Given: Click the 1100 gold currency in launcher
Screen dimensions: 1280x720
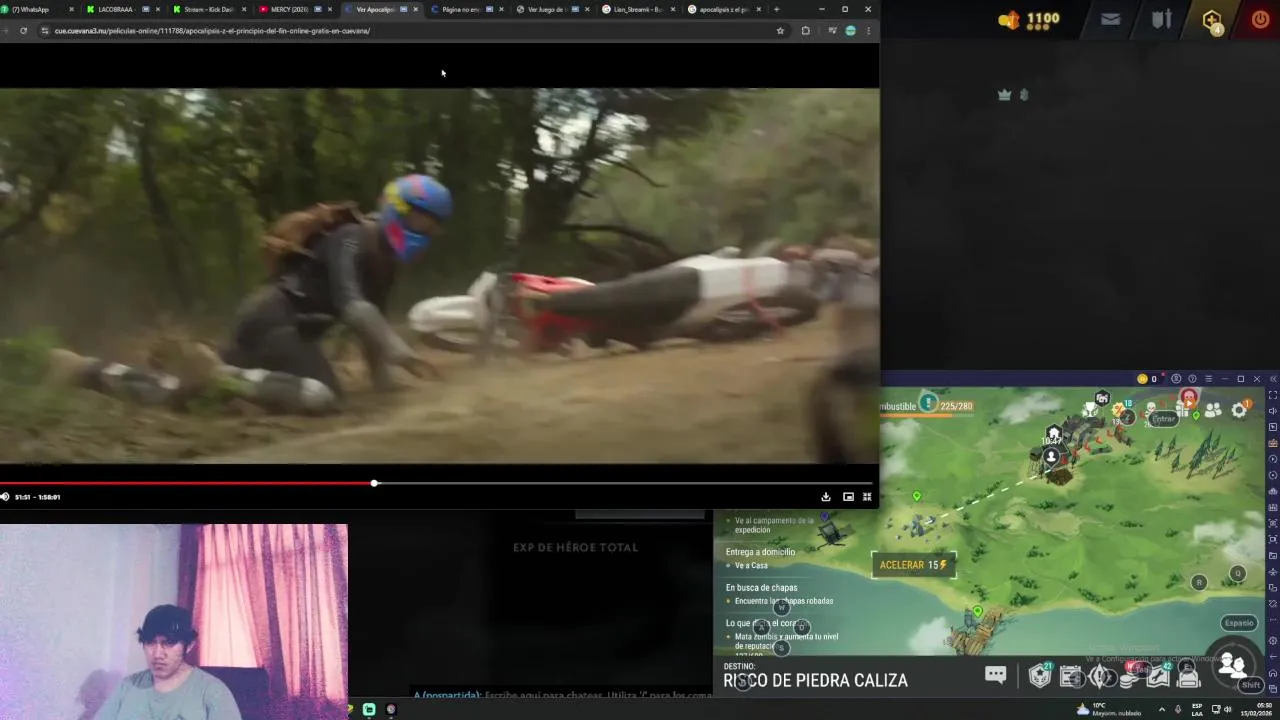Looking at the screenshot, I should [1029, 19].
